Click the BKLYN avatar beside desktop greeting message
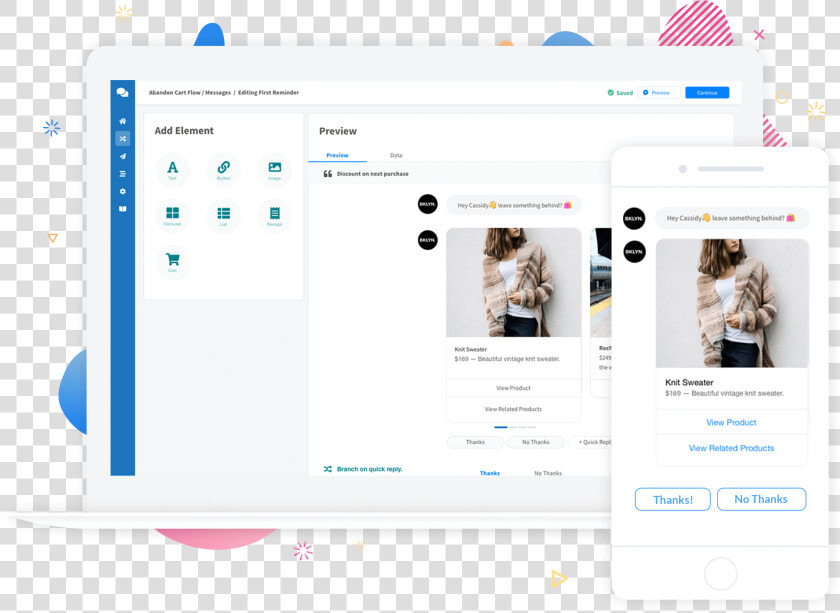 pyautogui.click(x=428, y=204)
